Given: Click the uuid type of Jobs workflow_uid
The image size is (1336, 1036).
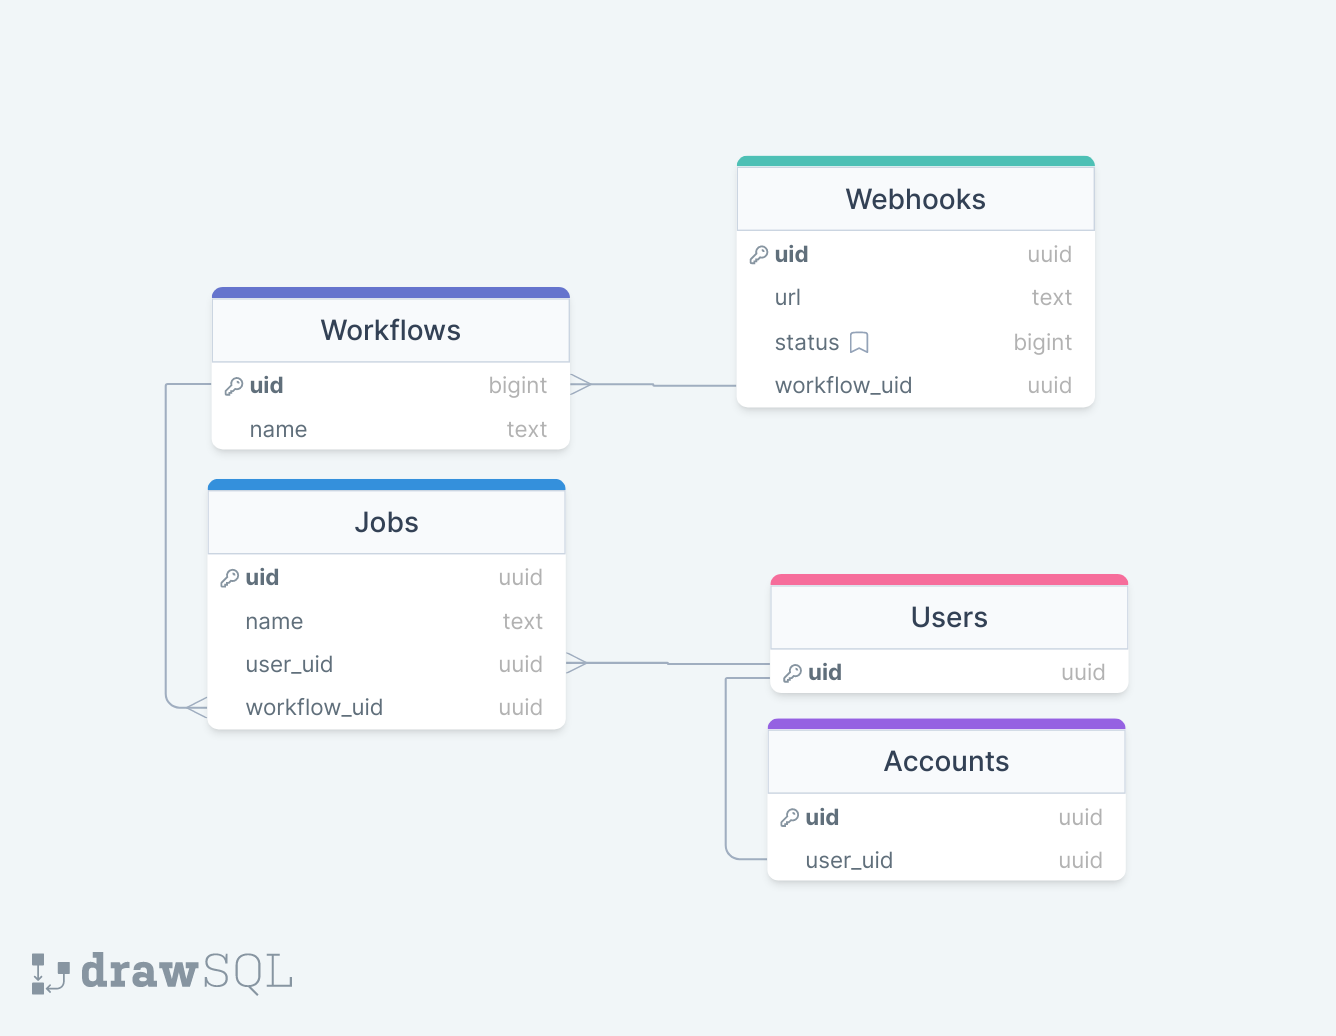Looking at the screenshot, I should (521, 708).
